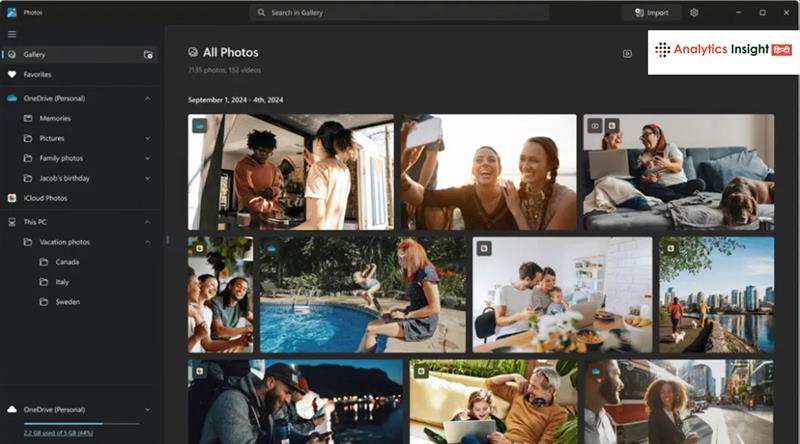This screenshot has width=800, height=444.
Task: Click the folder icon beside Sweden
Action: [x=44, y=302]
